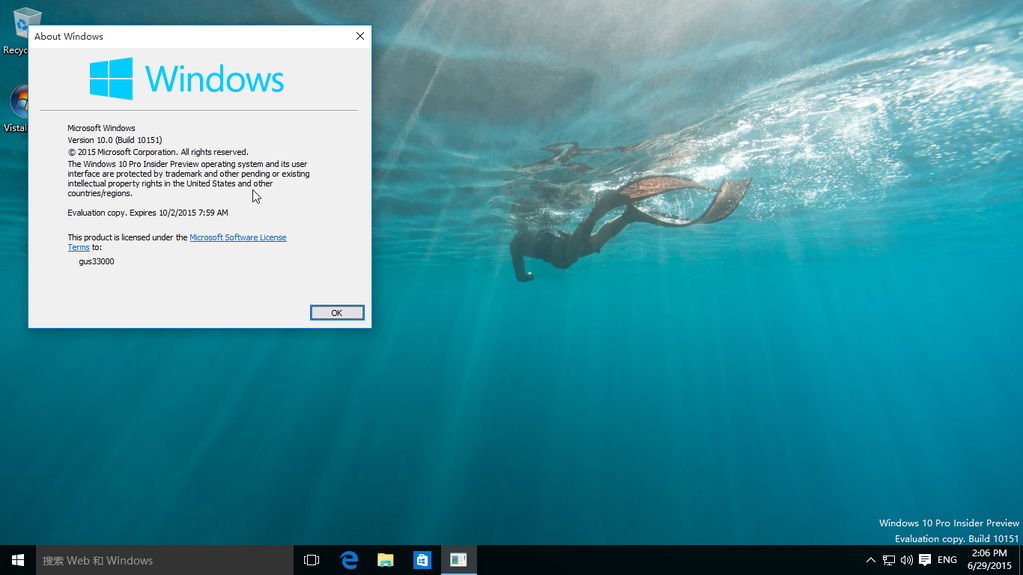Viewport: 1023px width, 575px height.
Task: Open the clock showing 2:06 PM
Action: point(989,560)
